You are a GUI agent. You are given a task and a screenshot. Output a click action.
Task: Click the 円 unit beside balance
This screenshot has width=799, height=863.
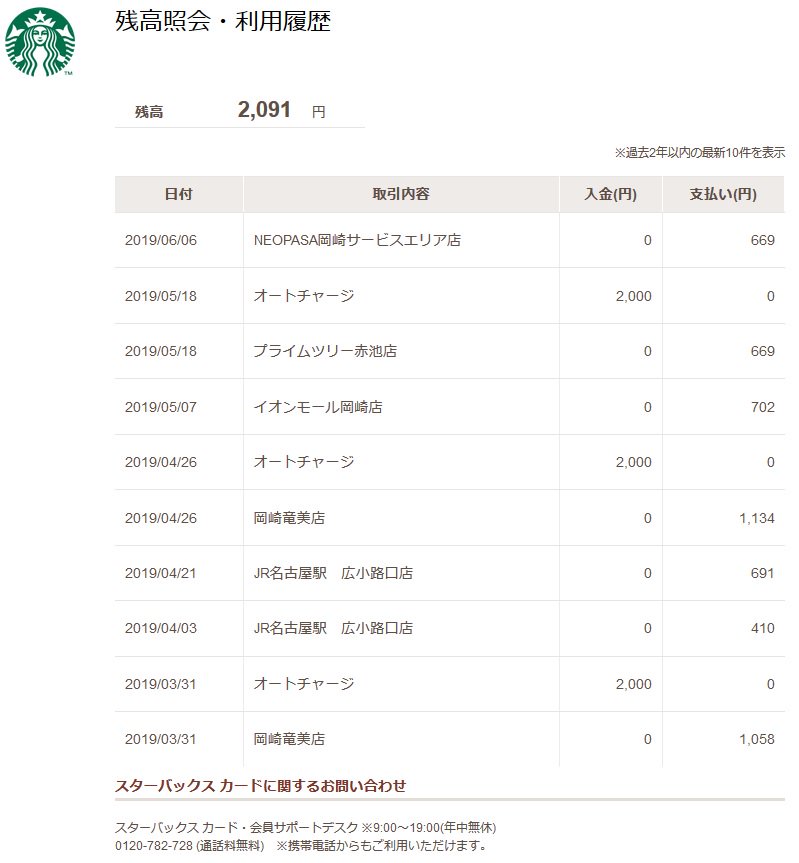[x=319, y=112]
